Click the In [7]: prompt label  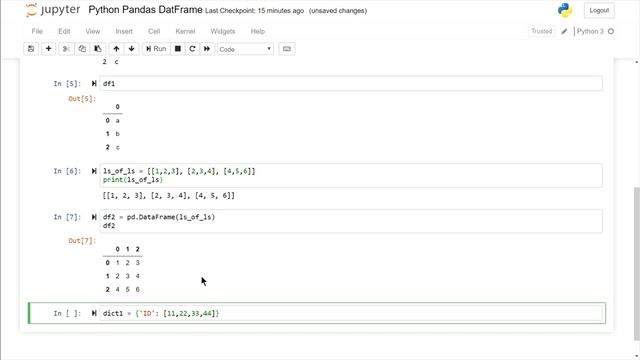click(67, 217)
